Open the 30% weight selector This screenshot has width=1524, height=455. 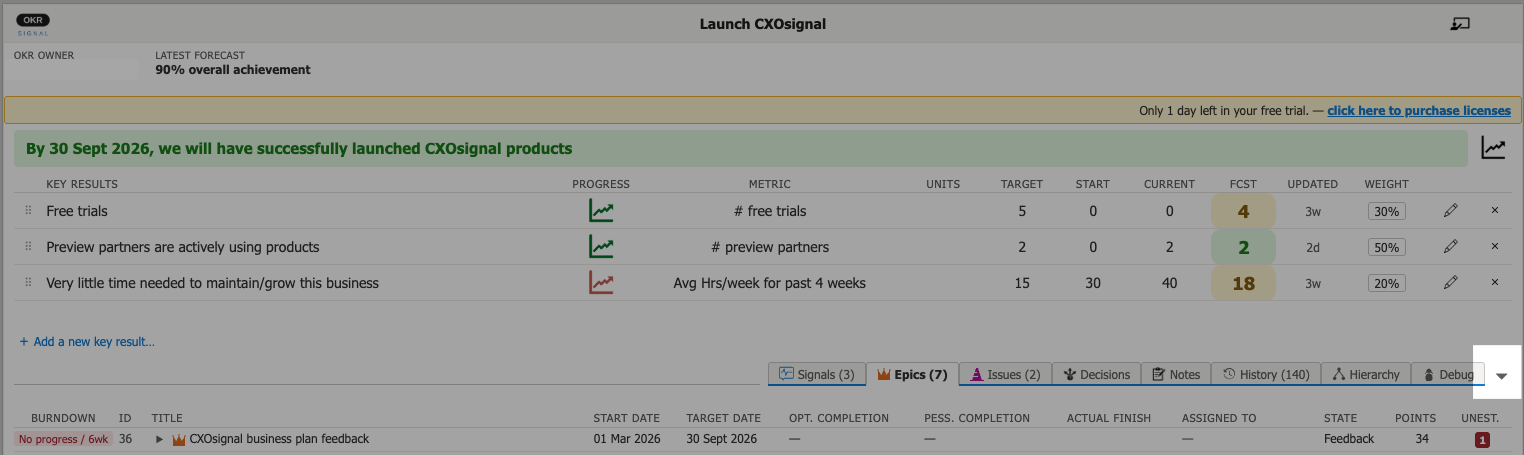click(x=1387, y=211)
